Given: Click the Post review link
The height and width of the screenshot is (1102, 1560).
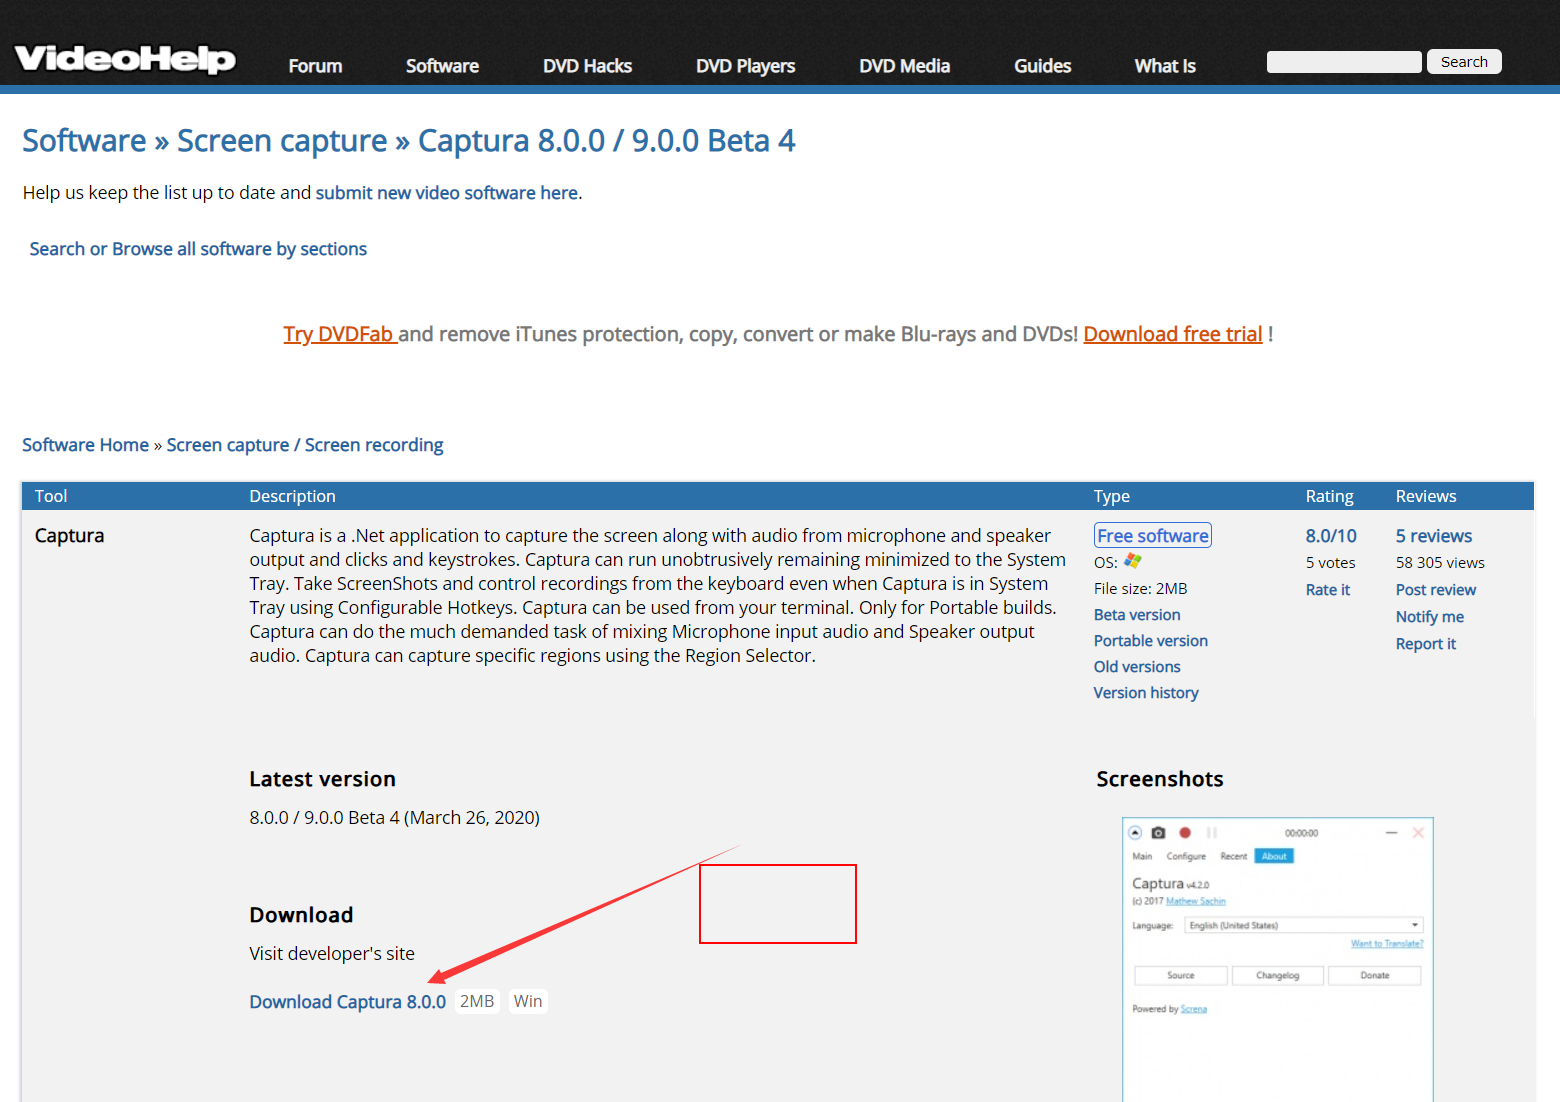Looking at the screenshot, I should point(1435,589).
